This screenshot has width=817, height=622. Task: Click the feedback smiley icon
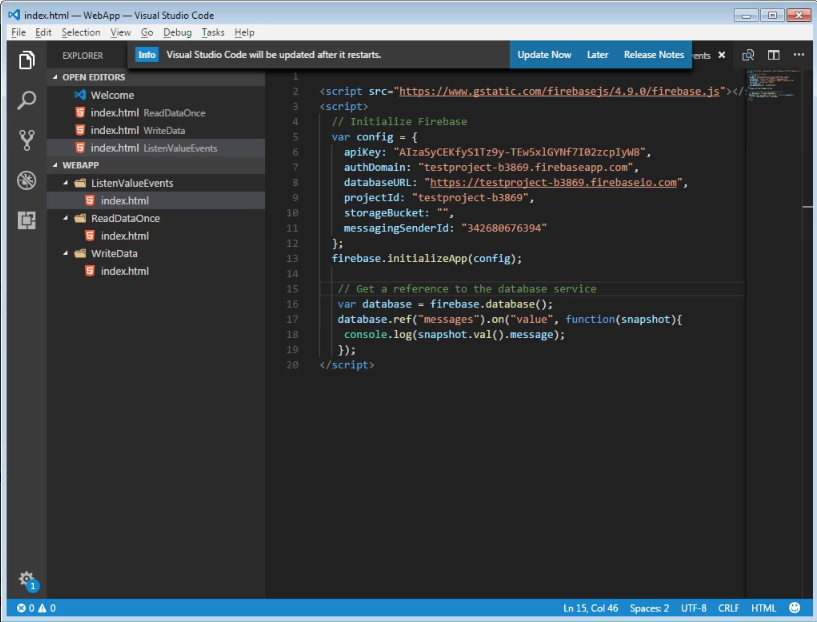pos(794,608)
